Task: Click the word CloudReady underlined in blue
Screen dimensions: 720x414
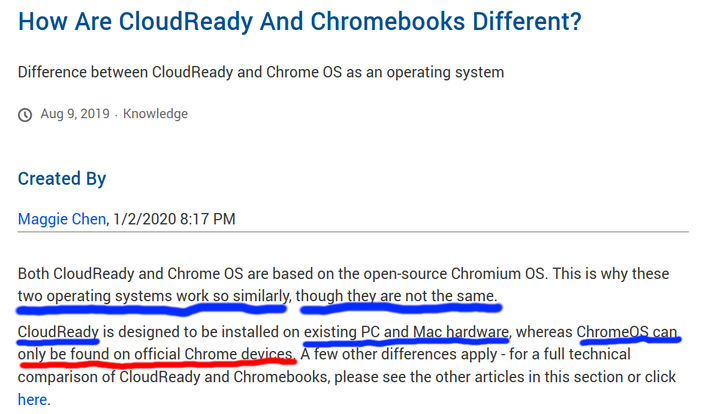Action: point(58,332)
